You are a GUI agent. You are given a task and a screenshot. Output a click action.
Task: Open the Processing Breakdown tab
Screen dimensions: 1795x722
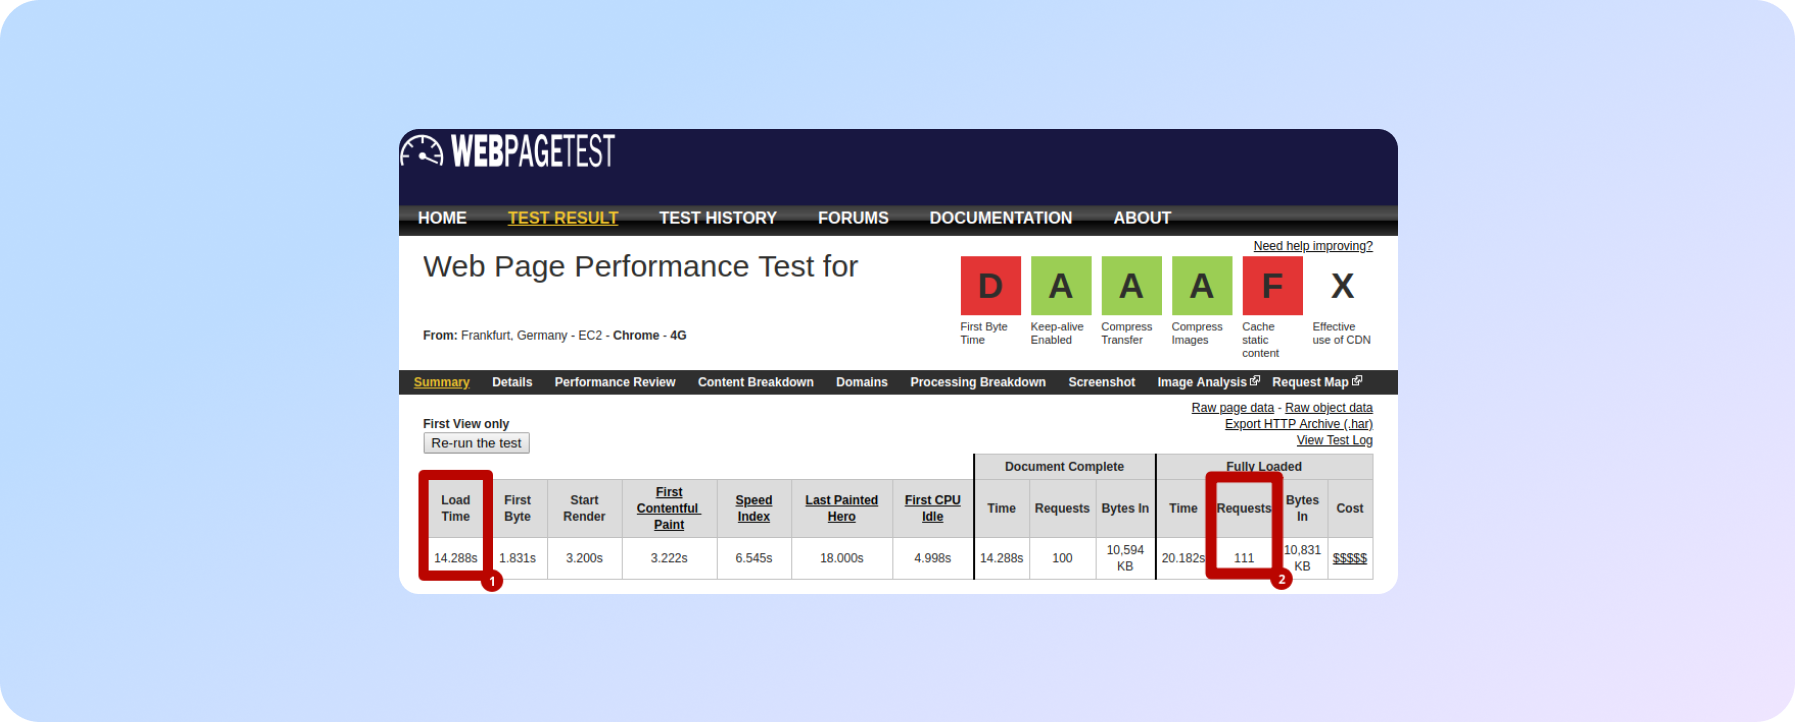coord(978,382)
